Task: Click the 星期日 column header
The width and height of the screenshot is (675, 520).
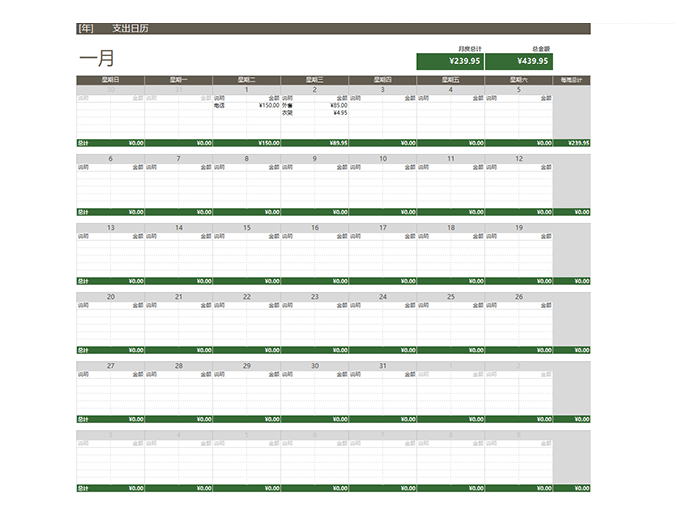Action: [111, 80]
